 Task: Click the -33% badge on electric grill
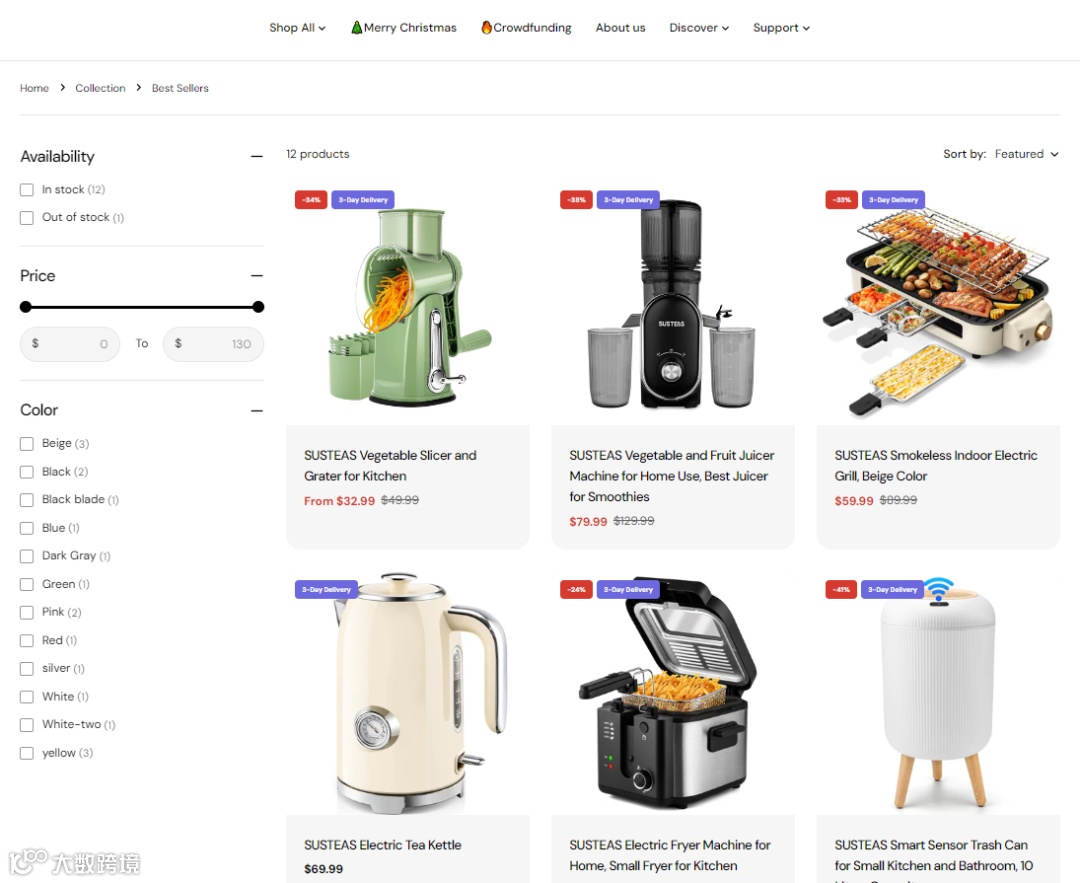coord(842,200)
